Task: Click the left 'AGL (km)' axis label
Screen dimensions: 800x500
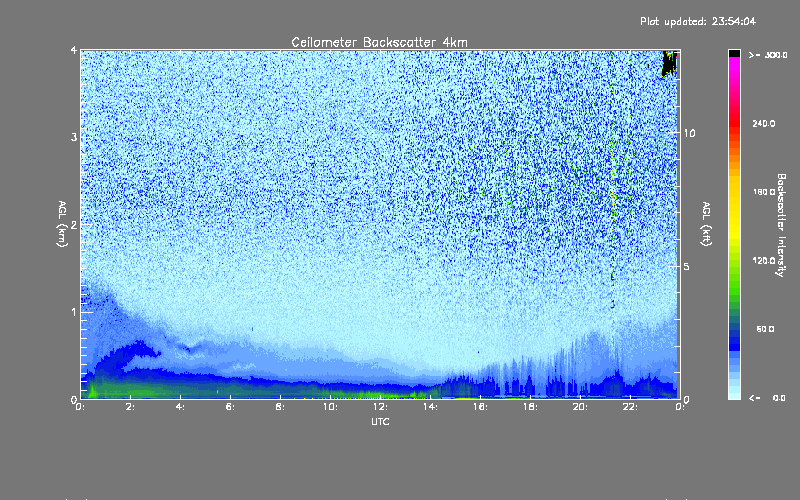Action: (62, 224)
